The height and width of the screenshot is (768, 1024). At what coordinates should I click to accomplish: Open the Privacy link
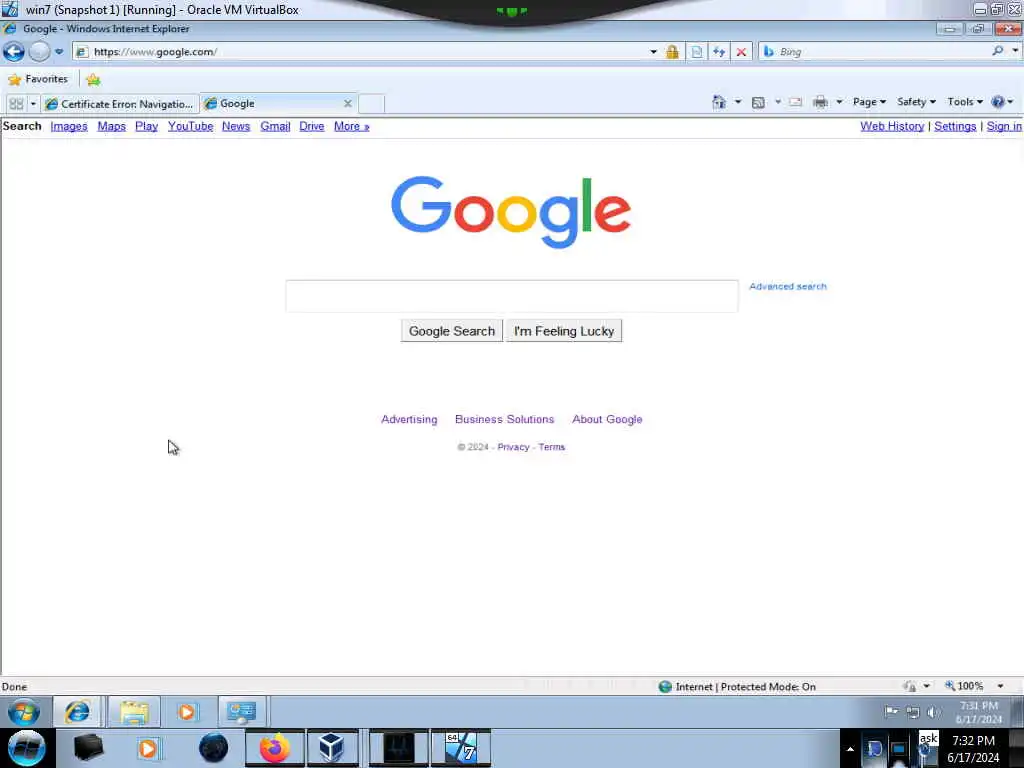(513, 447)
